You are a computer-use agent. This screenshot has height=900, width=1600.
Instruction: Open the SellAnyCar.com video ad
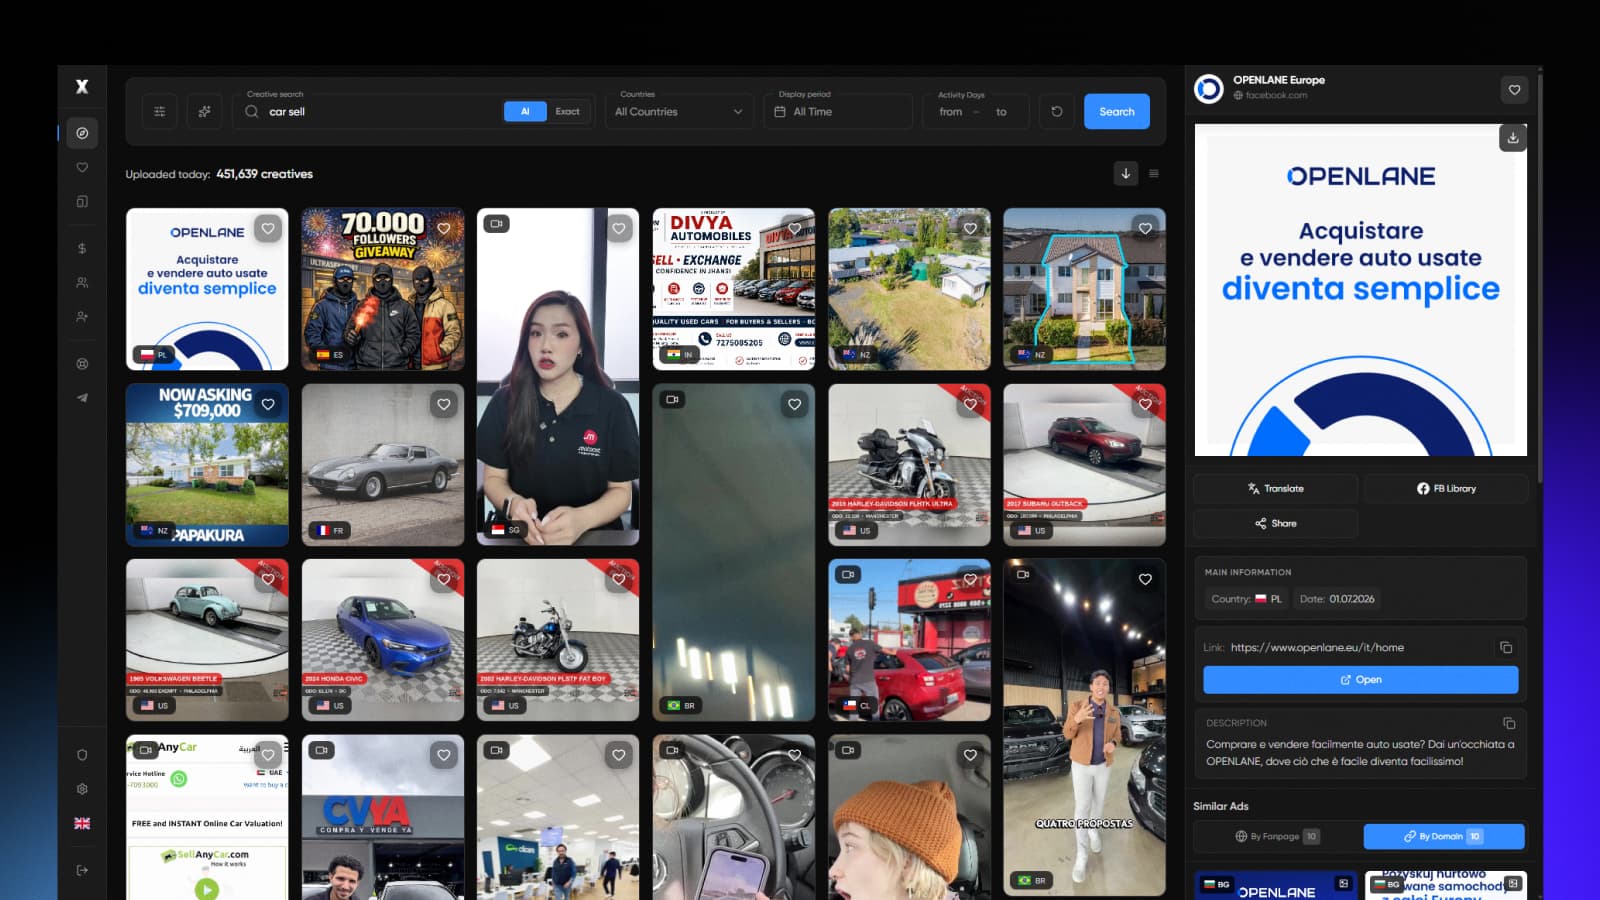(207, 817)
